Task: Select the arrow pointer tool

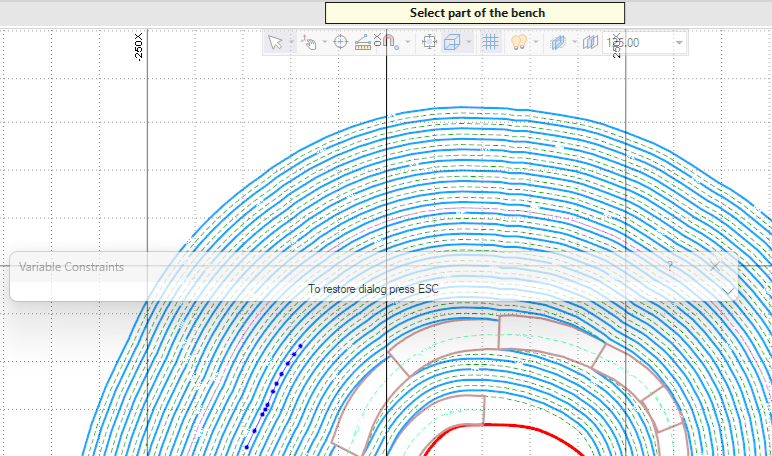Action: point(275,42)
